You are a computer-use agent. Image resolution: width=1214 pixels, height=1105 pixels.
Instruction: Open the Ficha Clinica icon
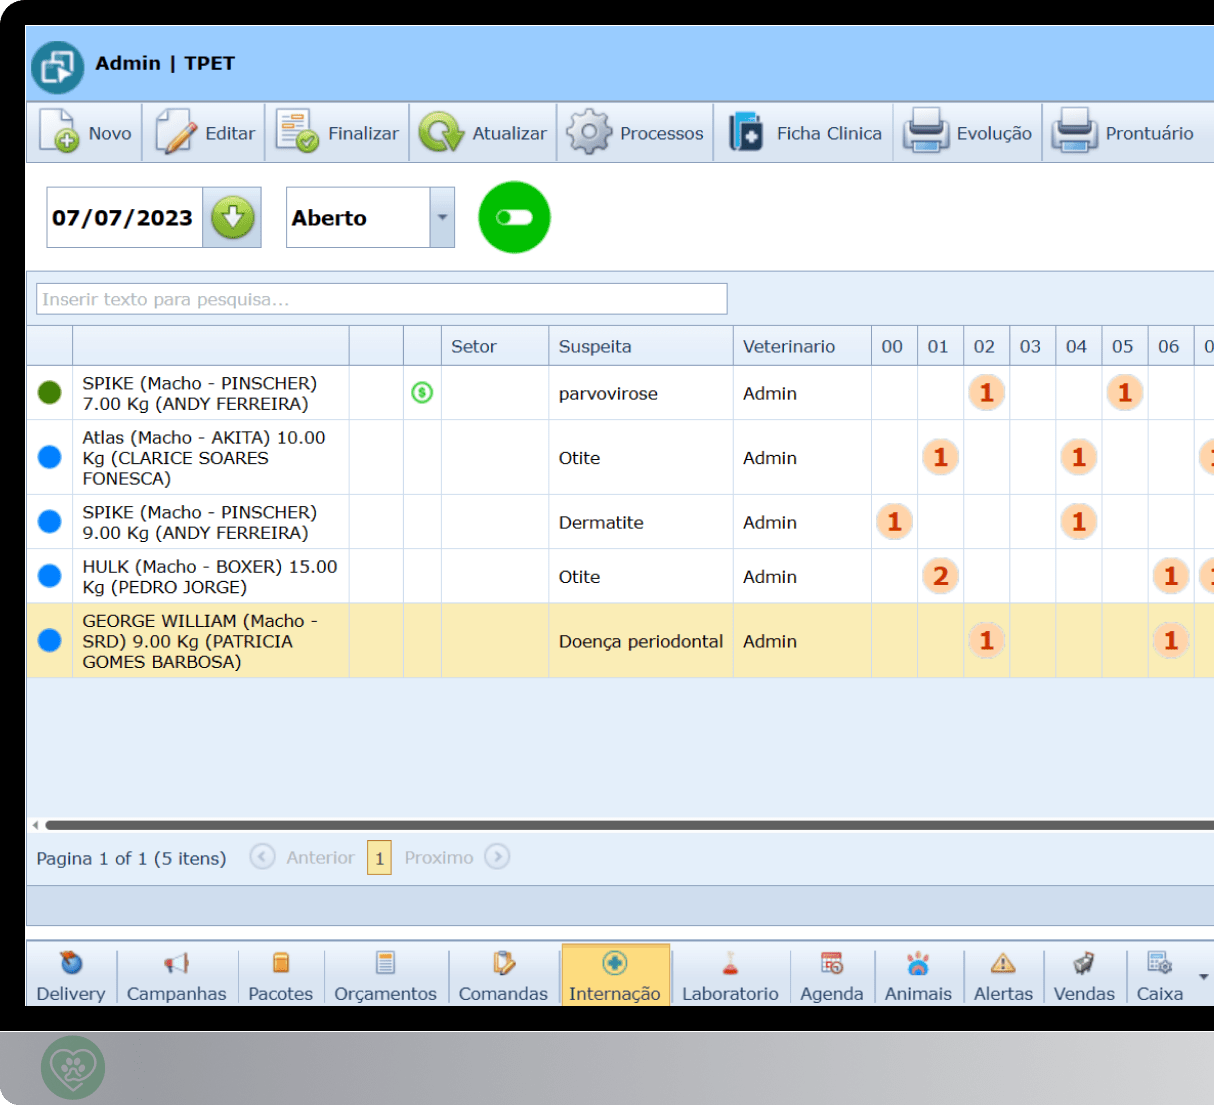pos(746,132)
